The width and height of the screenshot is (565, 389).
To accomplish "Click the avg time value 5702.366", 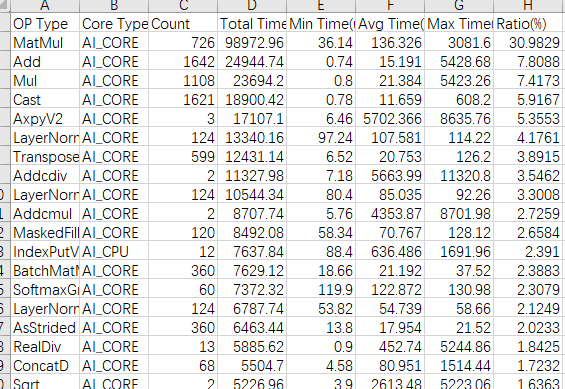I will click(390, 119).
